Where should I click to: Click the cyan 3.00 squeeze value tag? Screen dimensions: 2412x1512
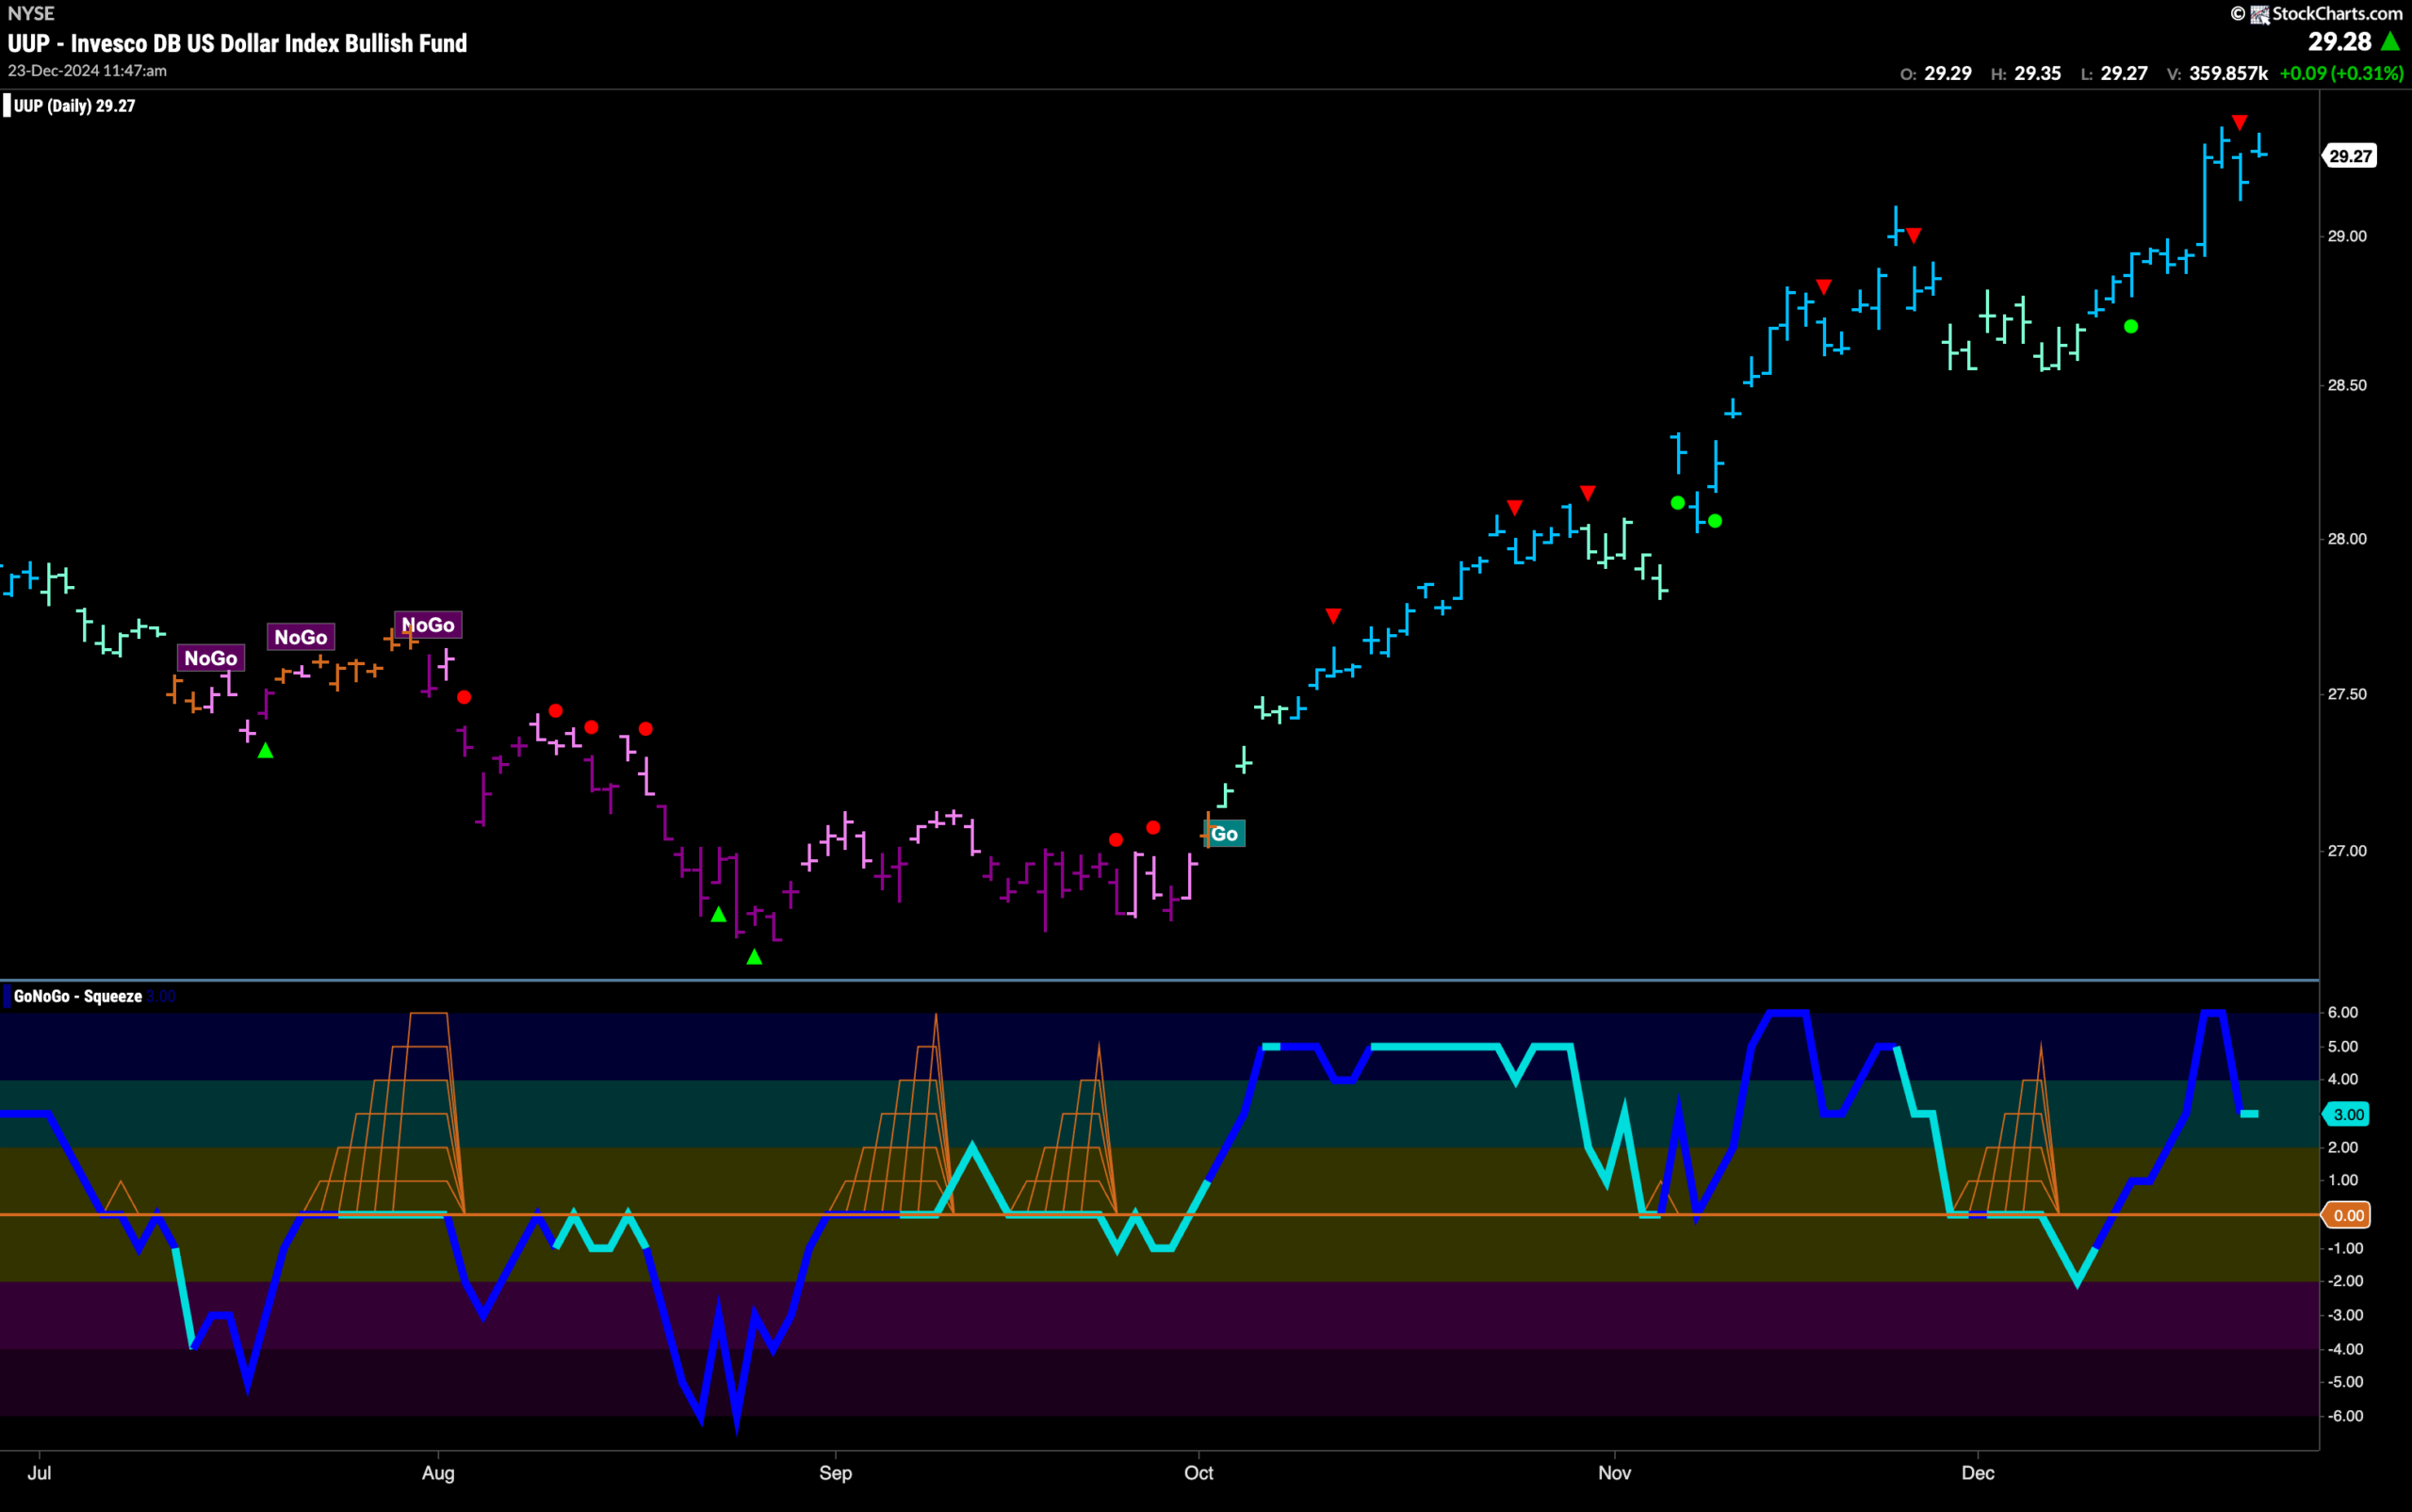point(2348,1114)
